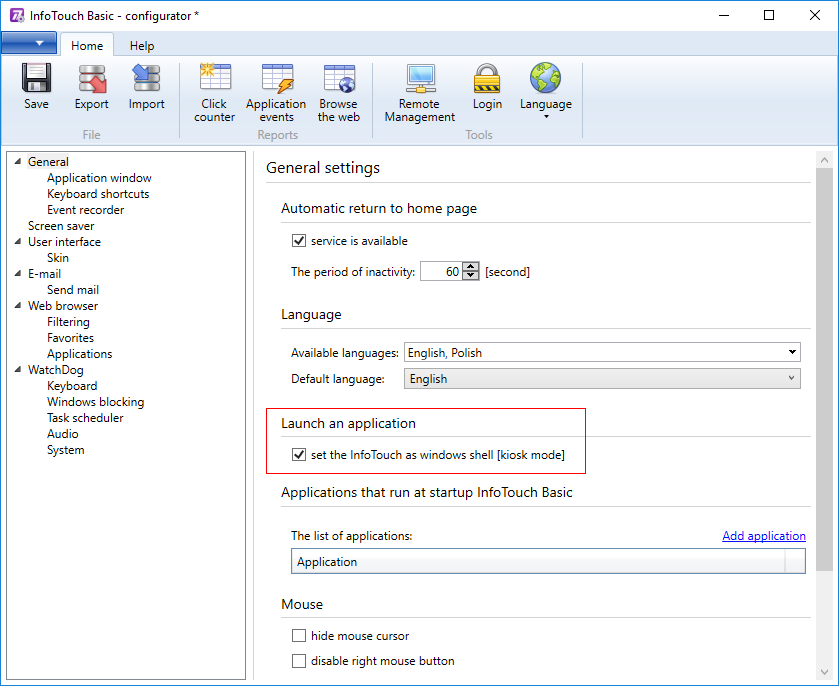
Task: Select Screen saver in tree
Action: coord(61,226)
